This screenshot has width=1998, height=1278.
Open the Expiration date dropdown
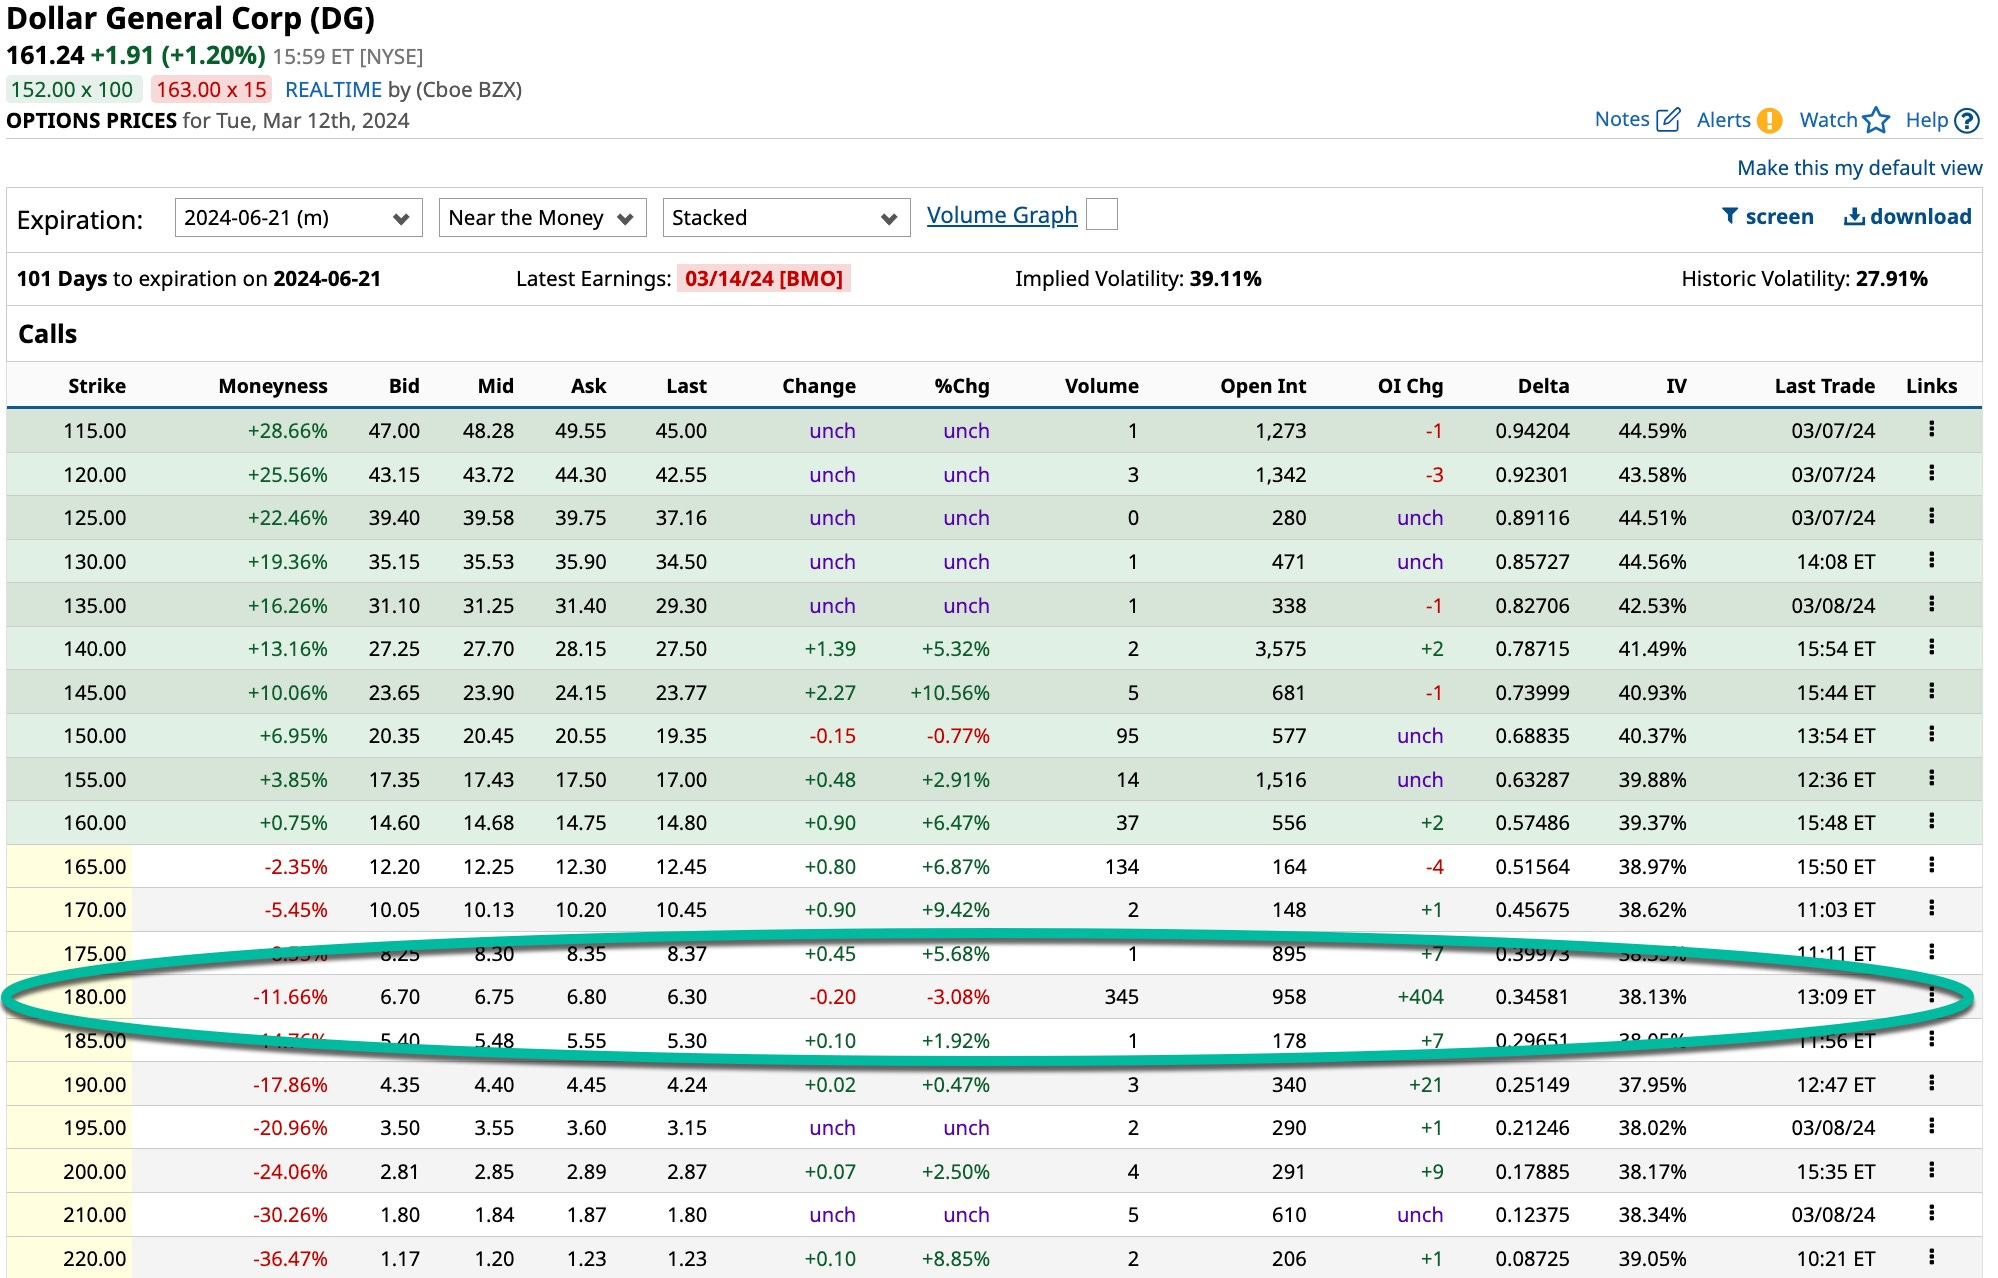click(298, 217)
